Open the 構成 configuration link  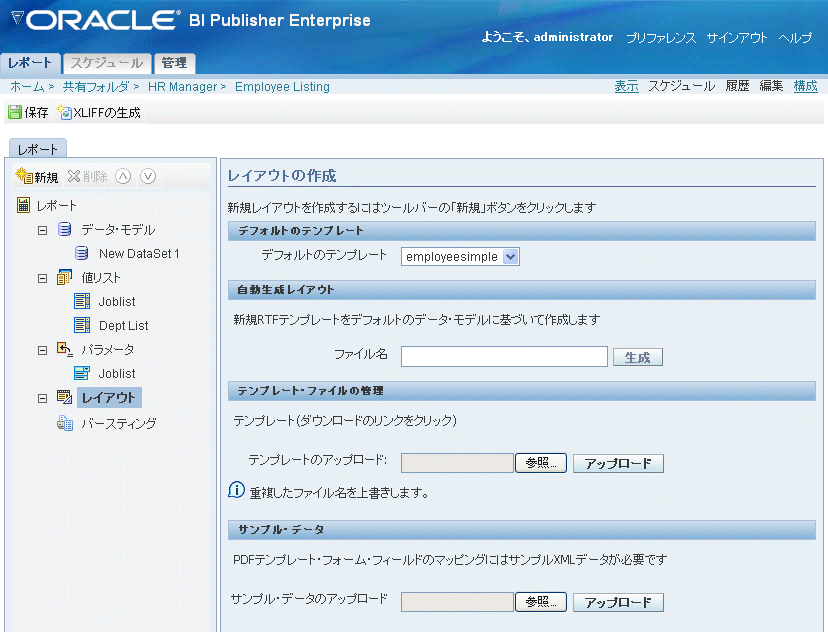(x=805, y=86)
